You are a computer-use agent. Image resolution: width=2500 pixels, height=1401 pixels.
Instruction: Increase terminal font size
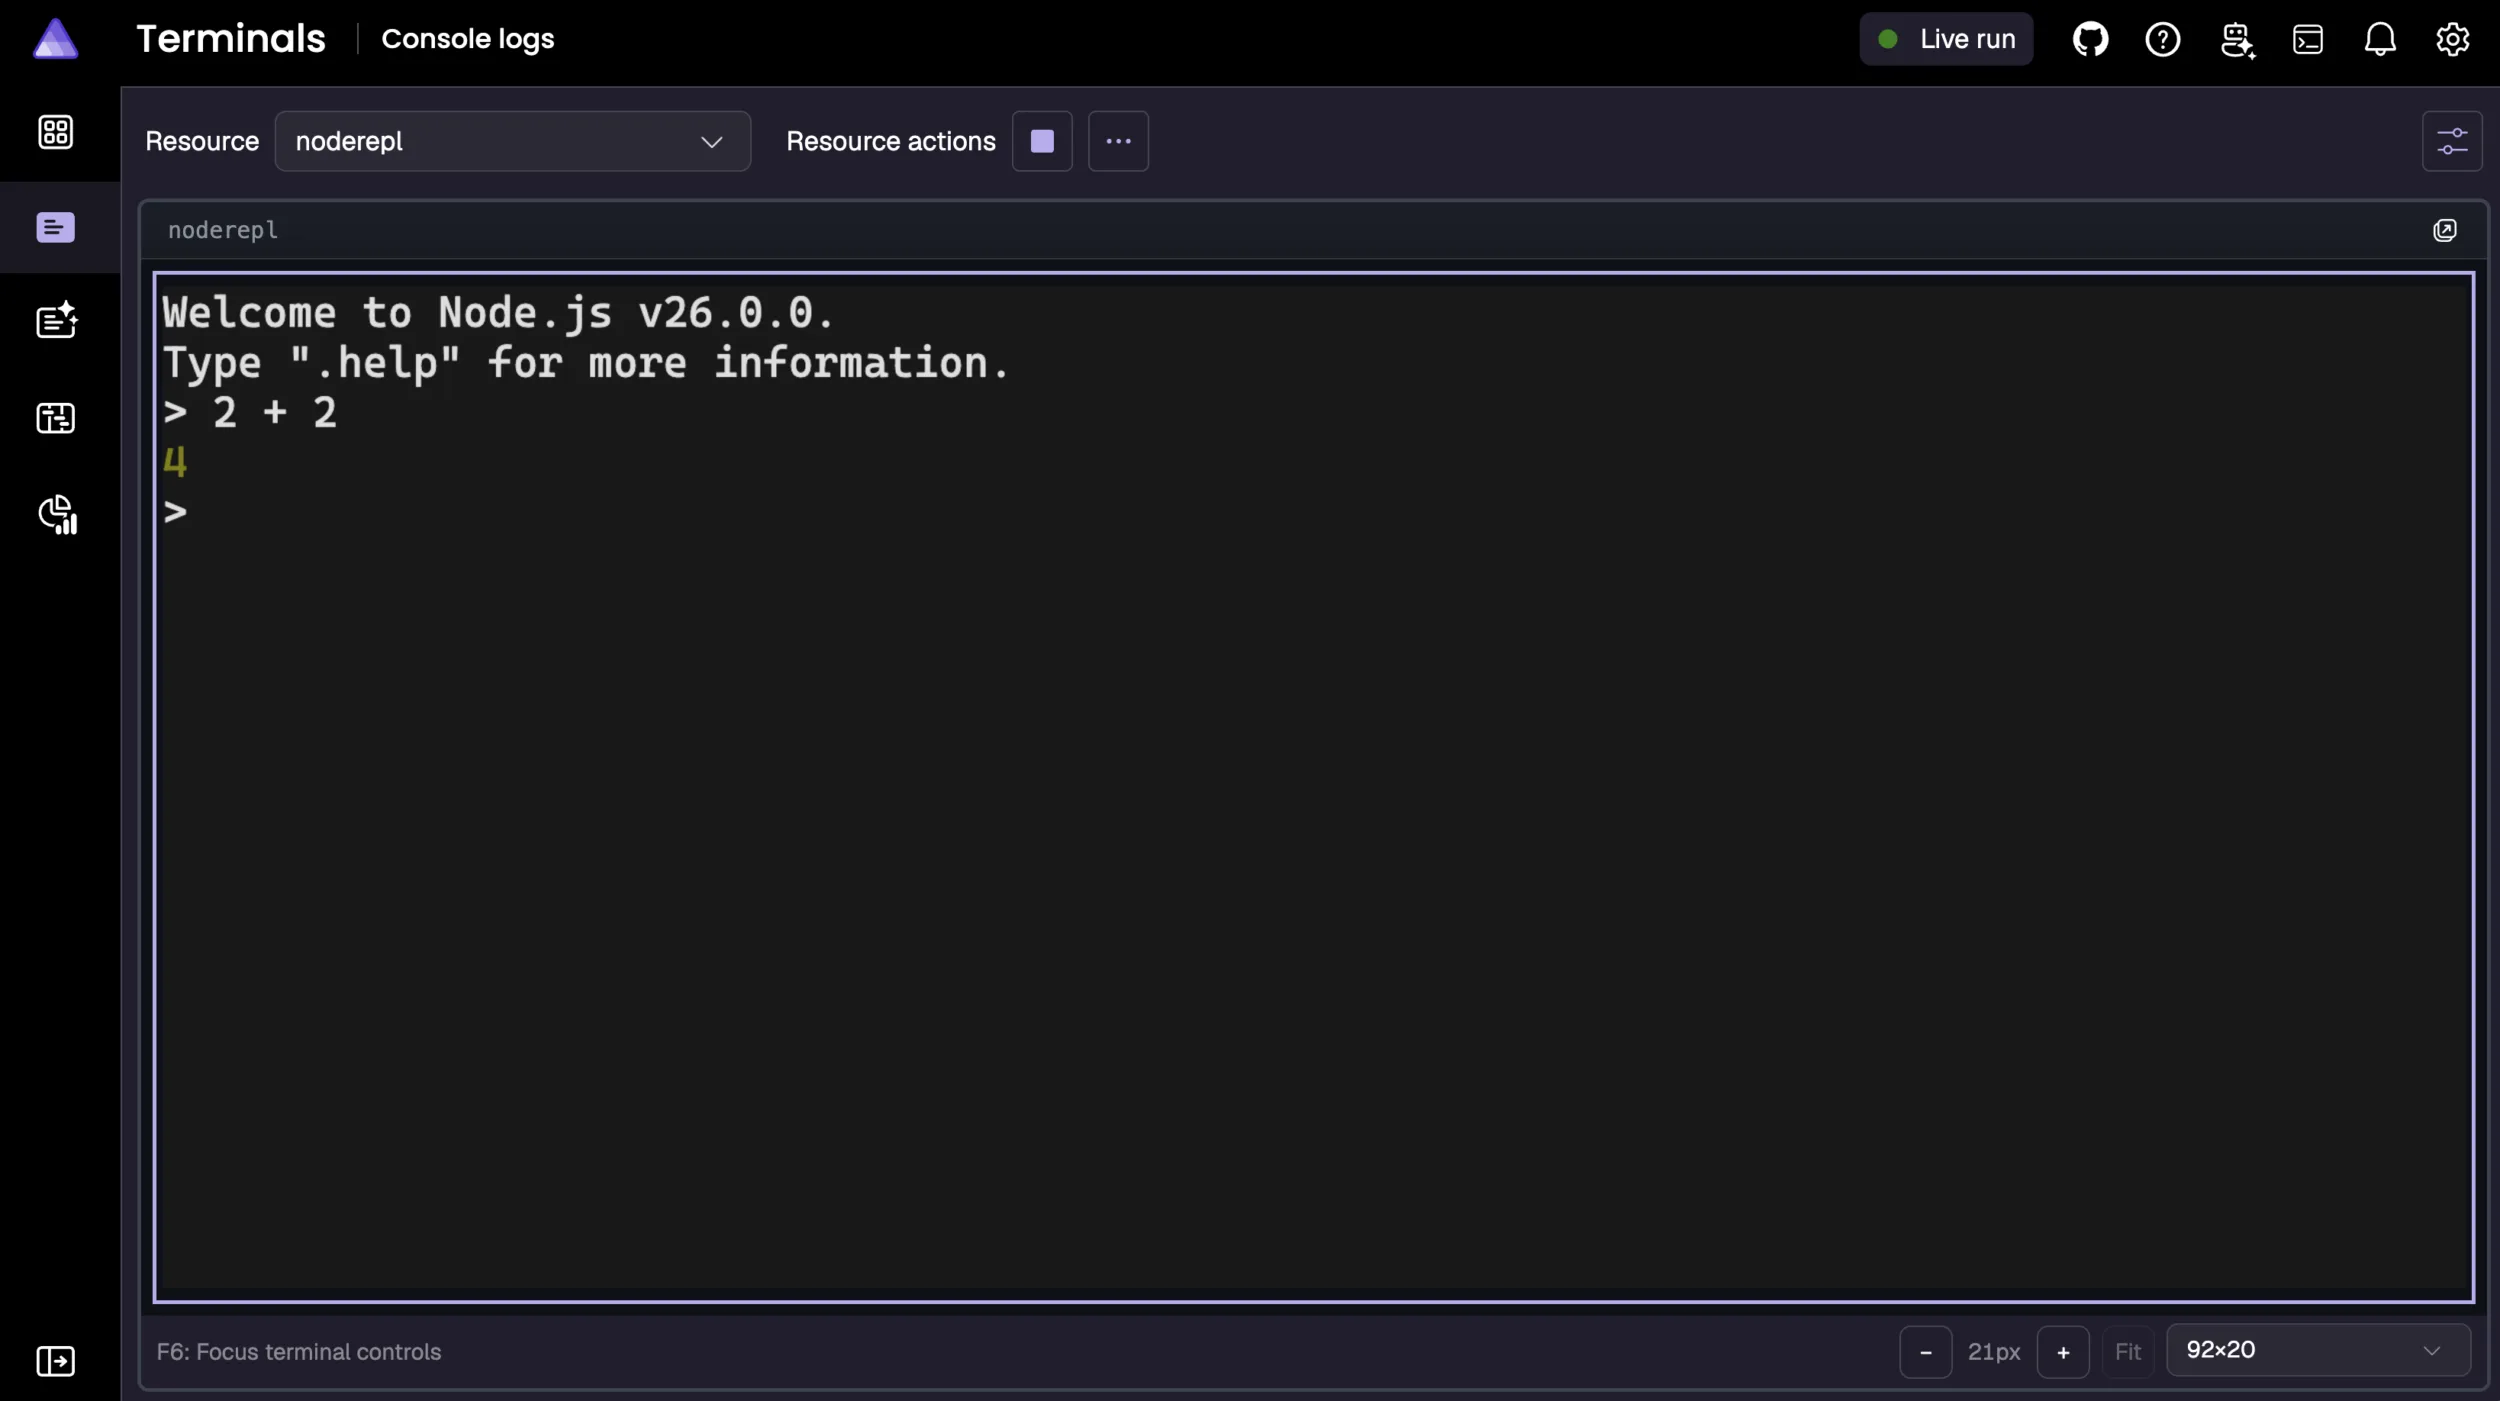(x=2063, y=1352)
